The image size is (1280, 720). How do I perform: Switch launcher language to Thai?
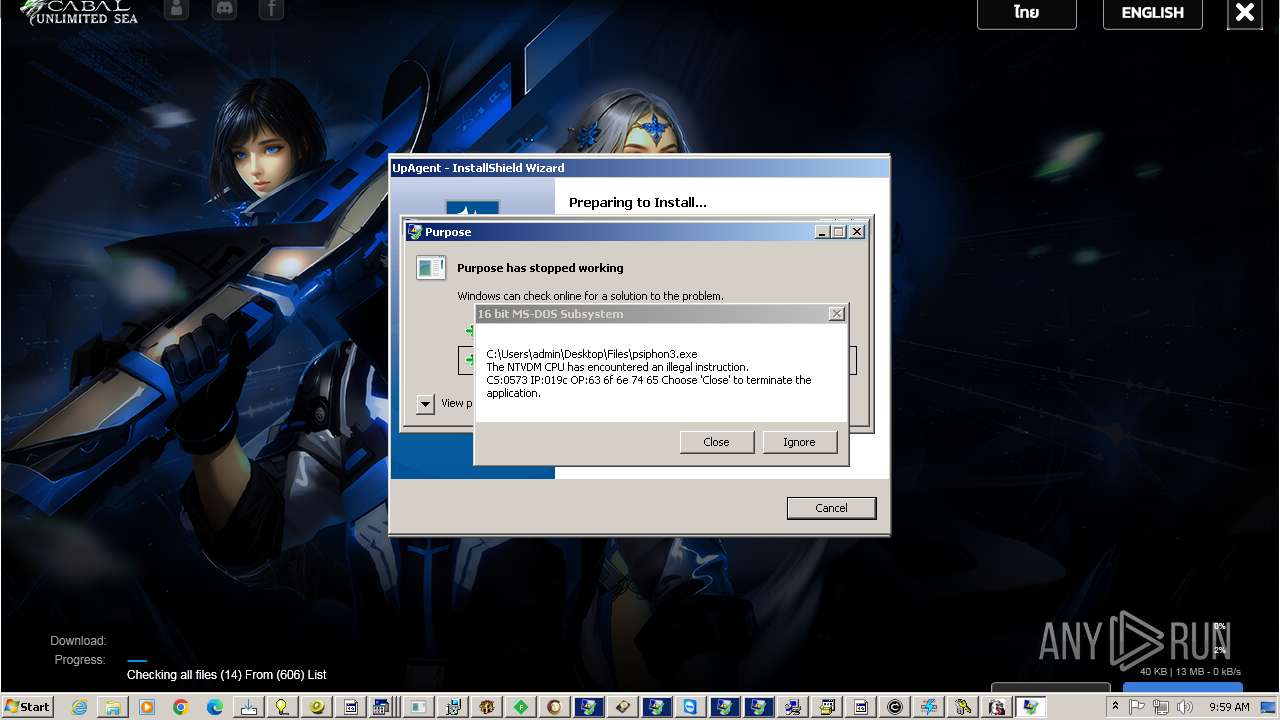click(1027, 13)
